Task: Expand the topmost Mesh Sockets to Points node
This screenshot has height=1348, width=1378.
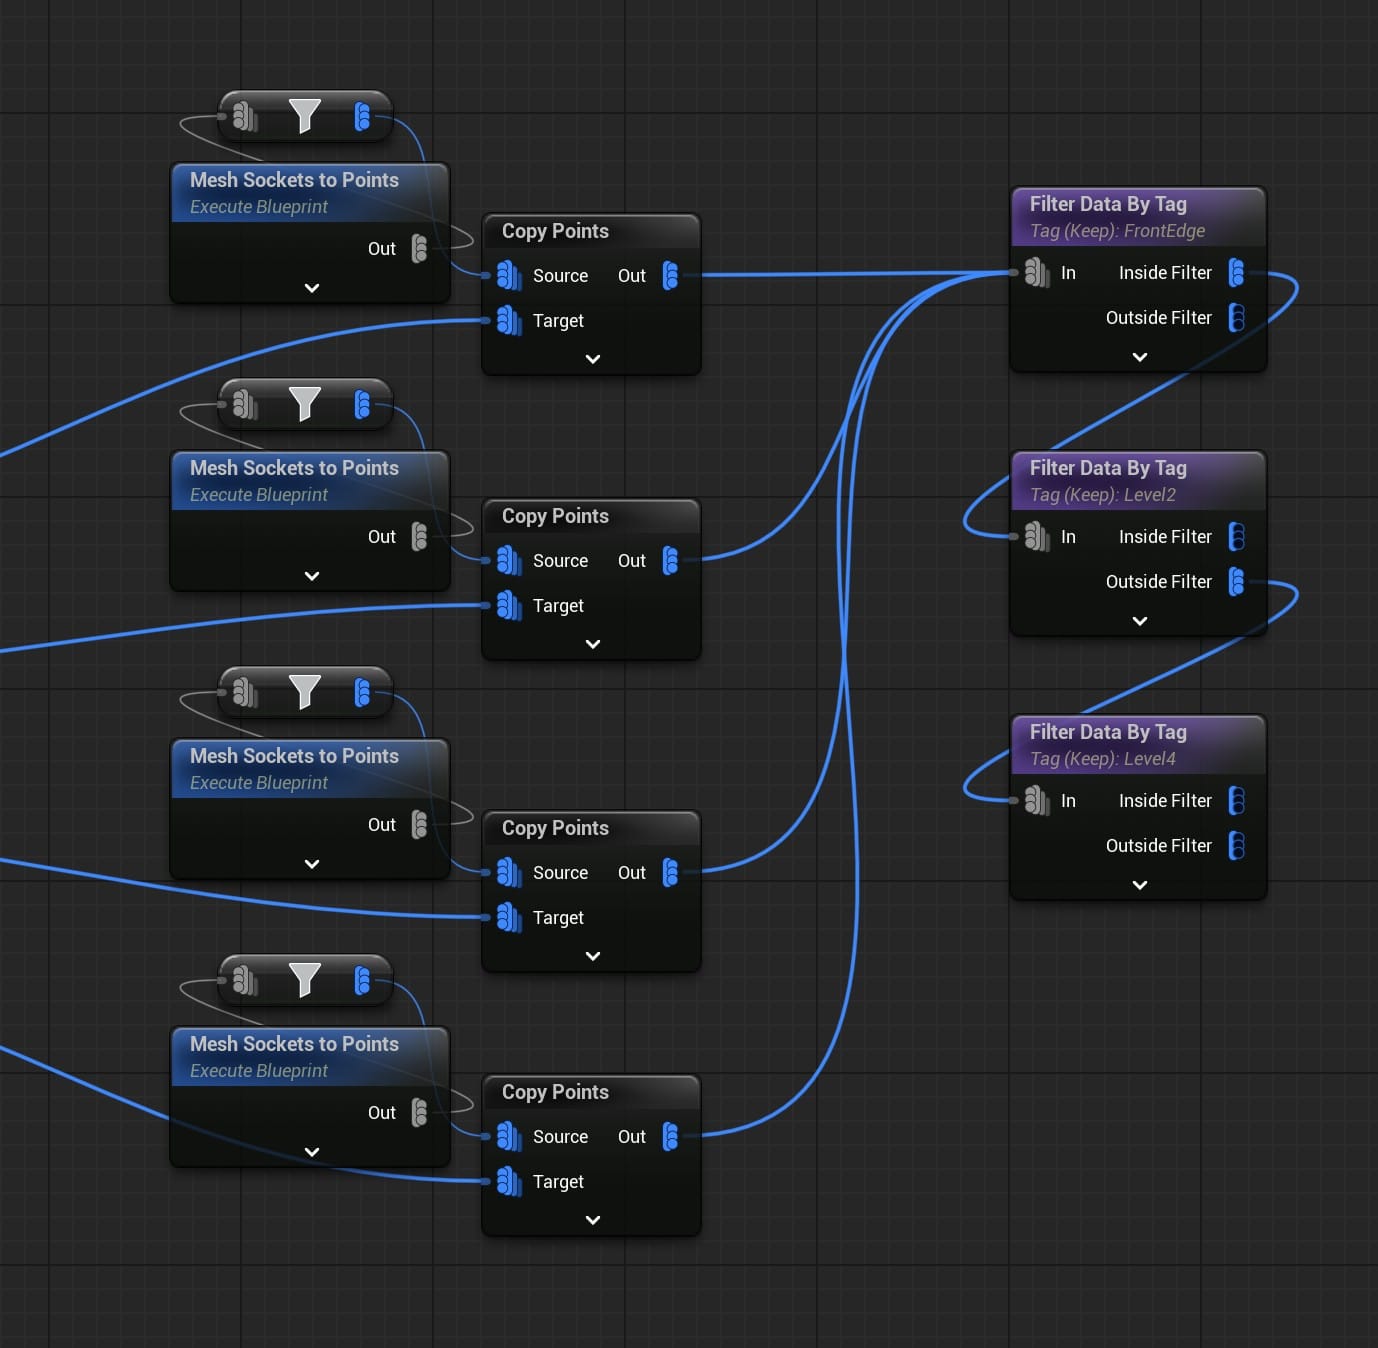Action: point(312,288)
